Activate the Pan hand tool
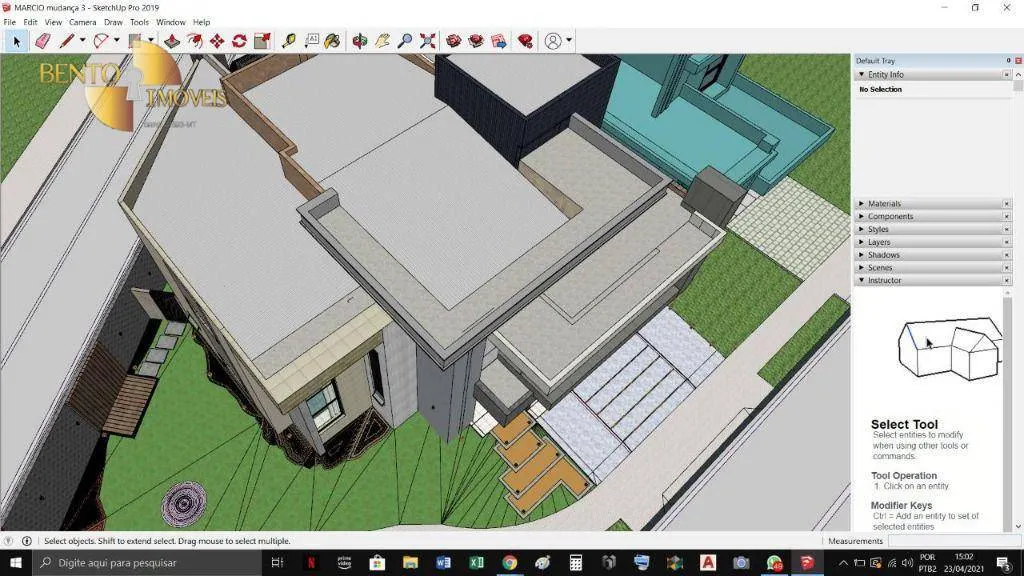Viewport: 1024px width, 576px height. [x=383, y=41]
